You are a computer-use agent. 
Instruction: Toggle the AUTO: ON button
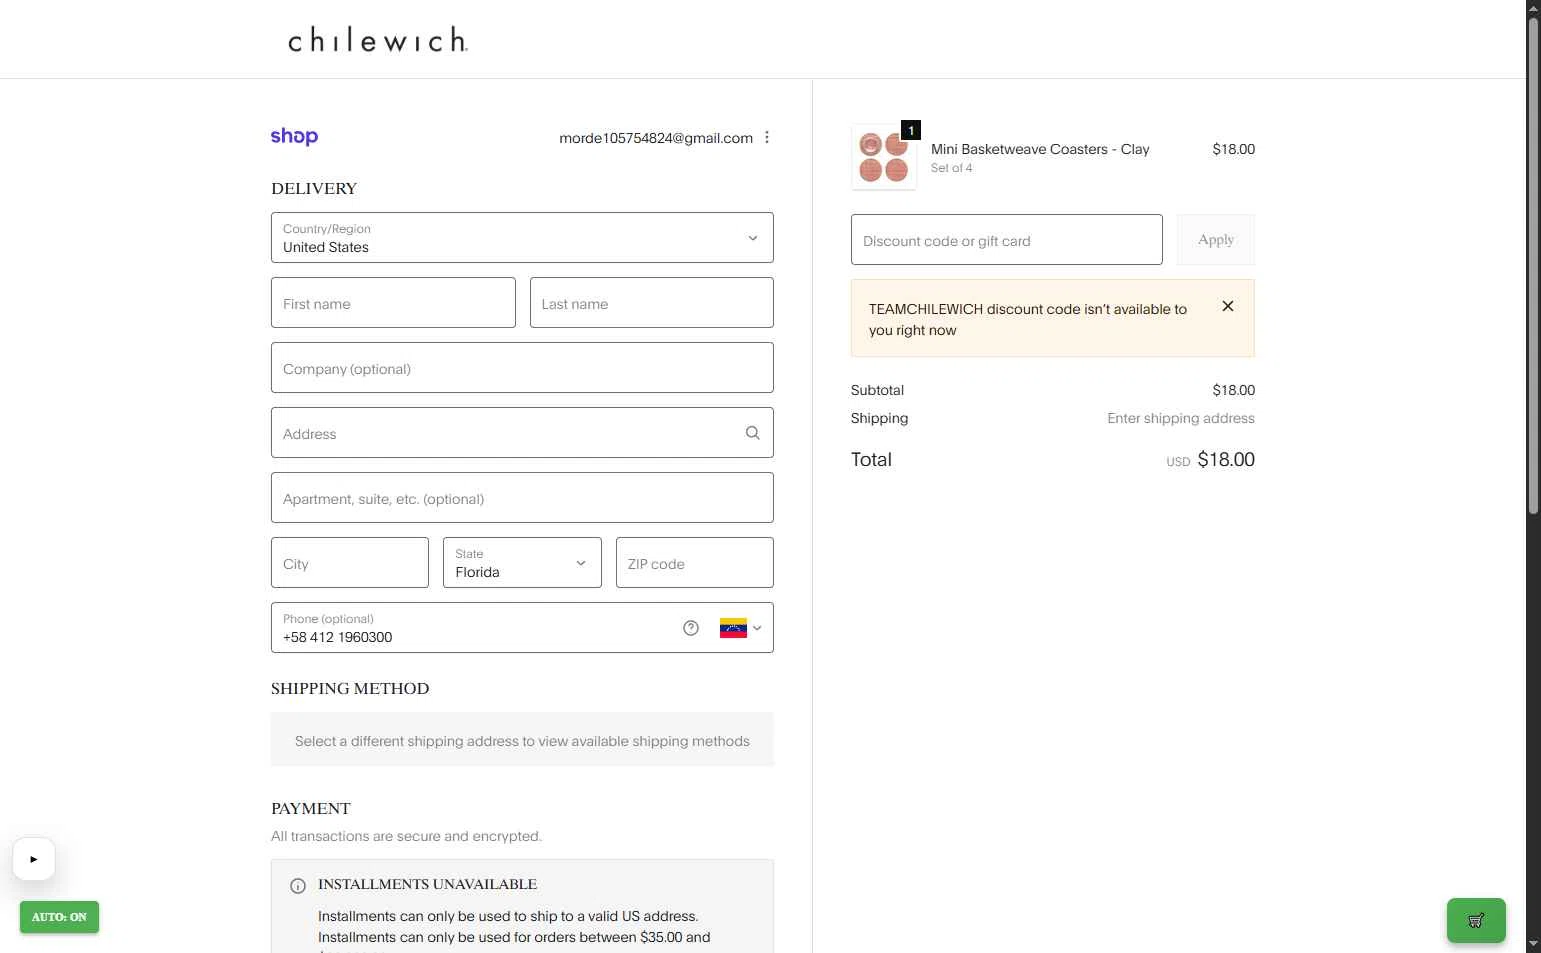pyautogui.click(x=59, y=917)
